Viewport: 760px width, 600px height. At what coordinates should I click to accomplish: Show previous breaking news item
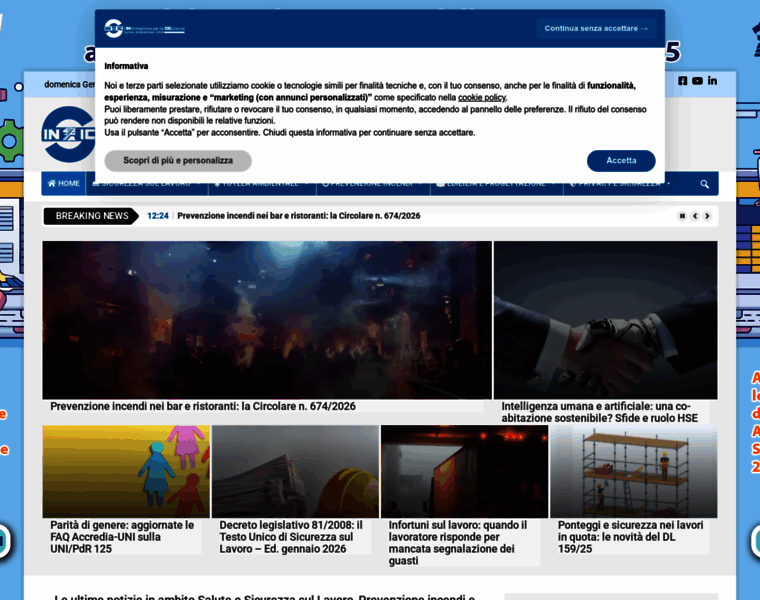[x=695, y=216]
